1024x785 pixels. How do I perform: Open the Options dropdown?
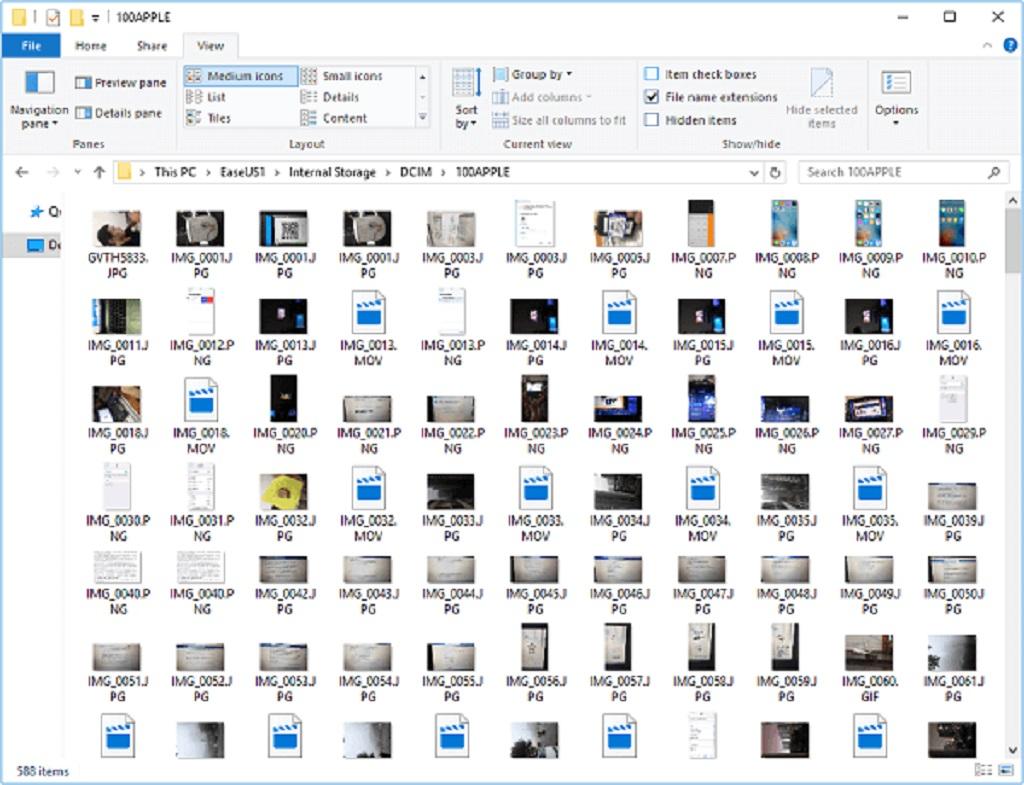click(x=896, y=95)
